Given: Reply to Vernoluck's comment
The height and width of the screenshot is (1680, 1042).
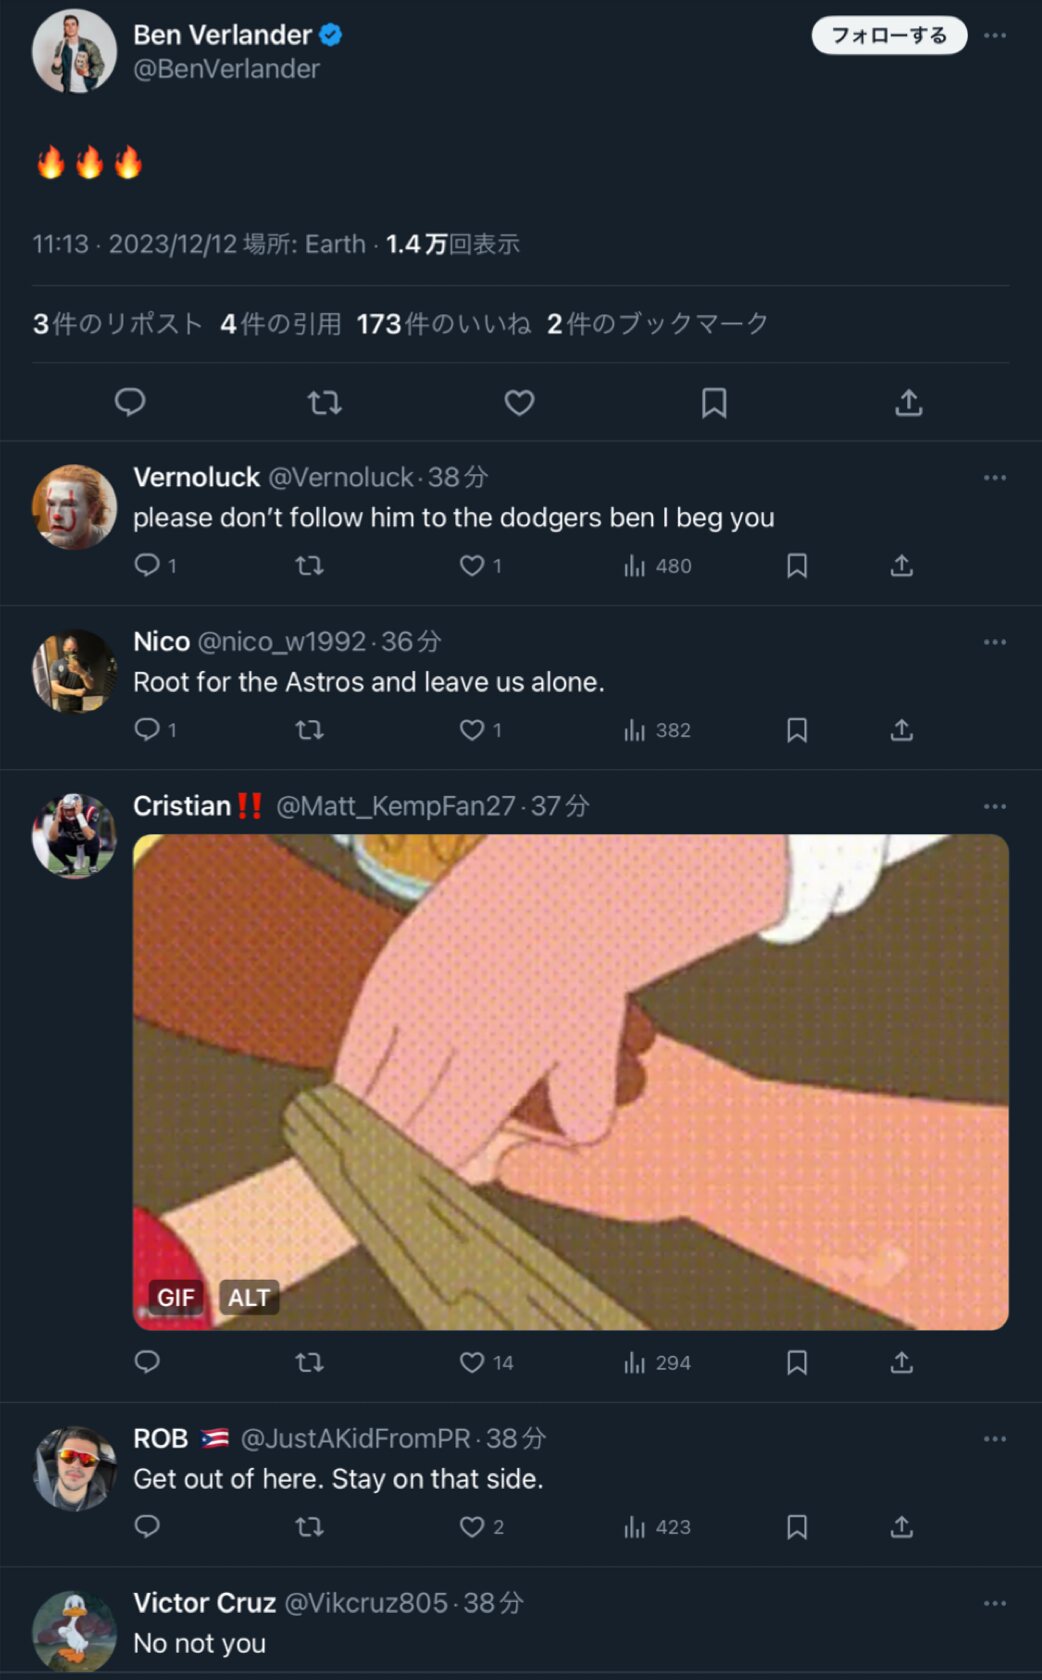Looking at the screenshot, I should (147, 566).
